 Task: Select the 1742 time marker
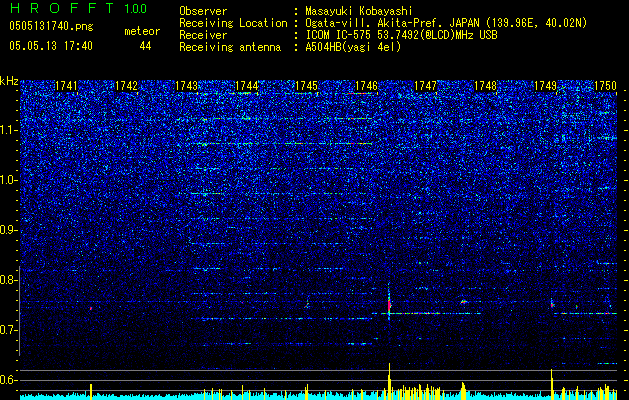click(x=126, y=86)
